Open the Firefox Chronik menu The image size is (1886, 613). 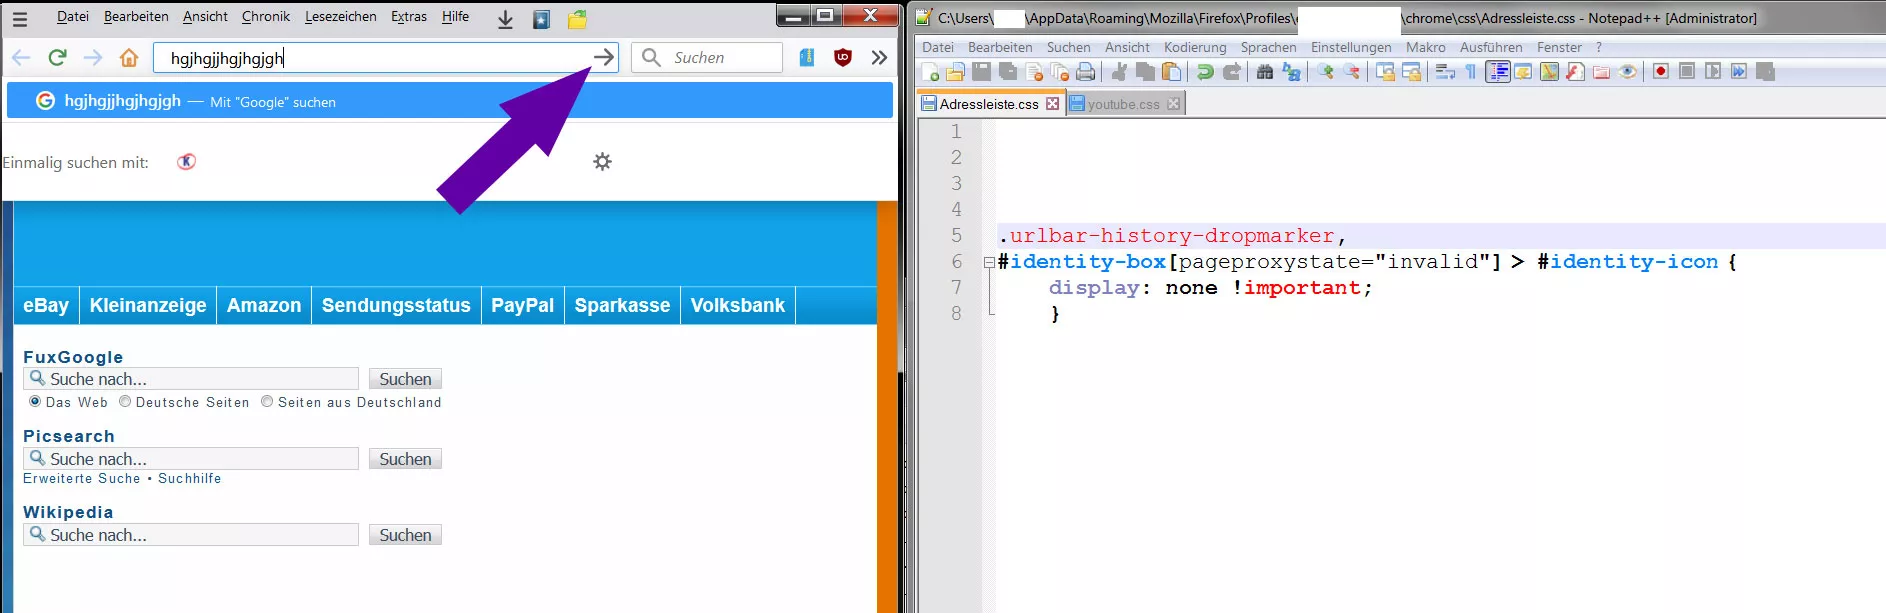(x=266, y=16)
